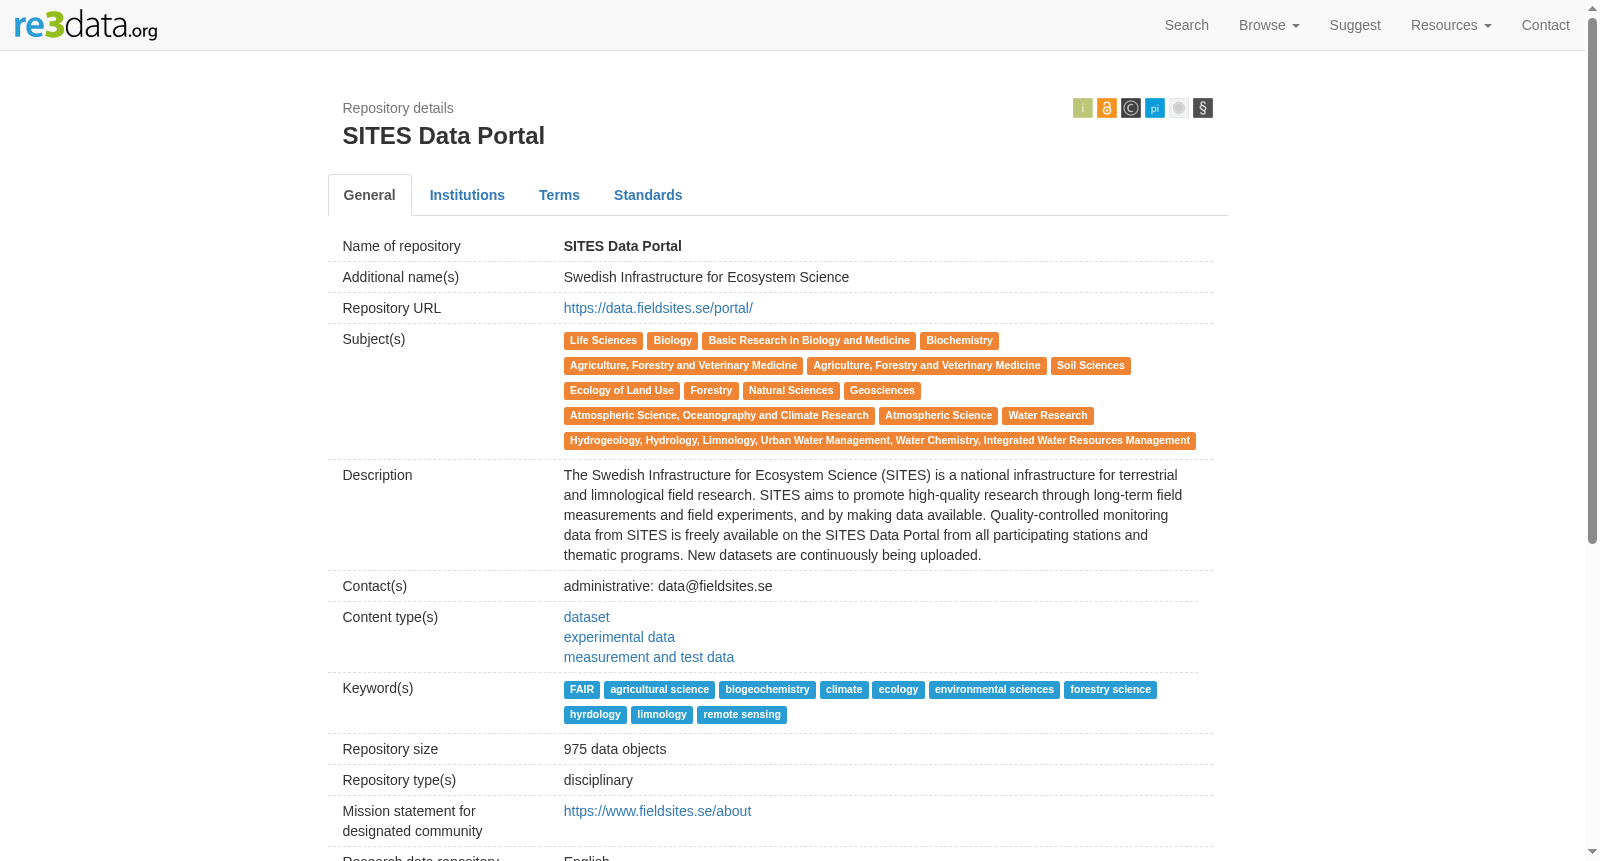1600x861 pixels.
Task: Click the climate keyword tag
Action: point(844,690)
